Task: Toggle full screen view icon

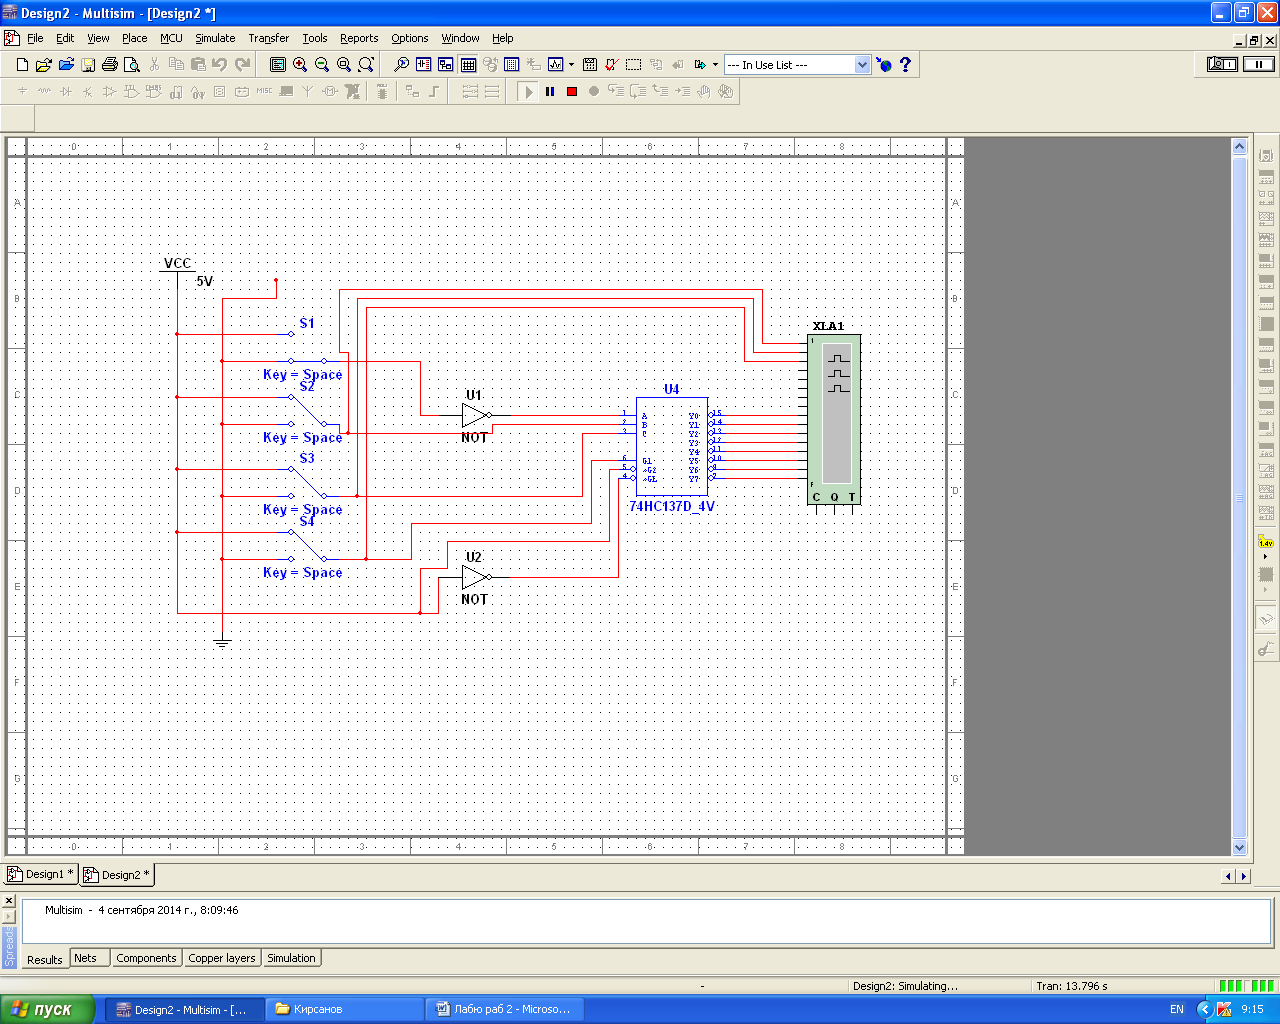Action: [x=278, y=65]
